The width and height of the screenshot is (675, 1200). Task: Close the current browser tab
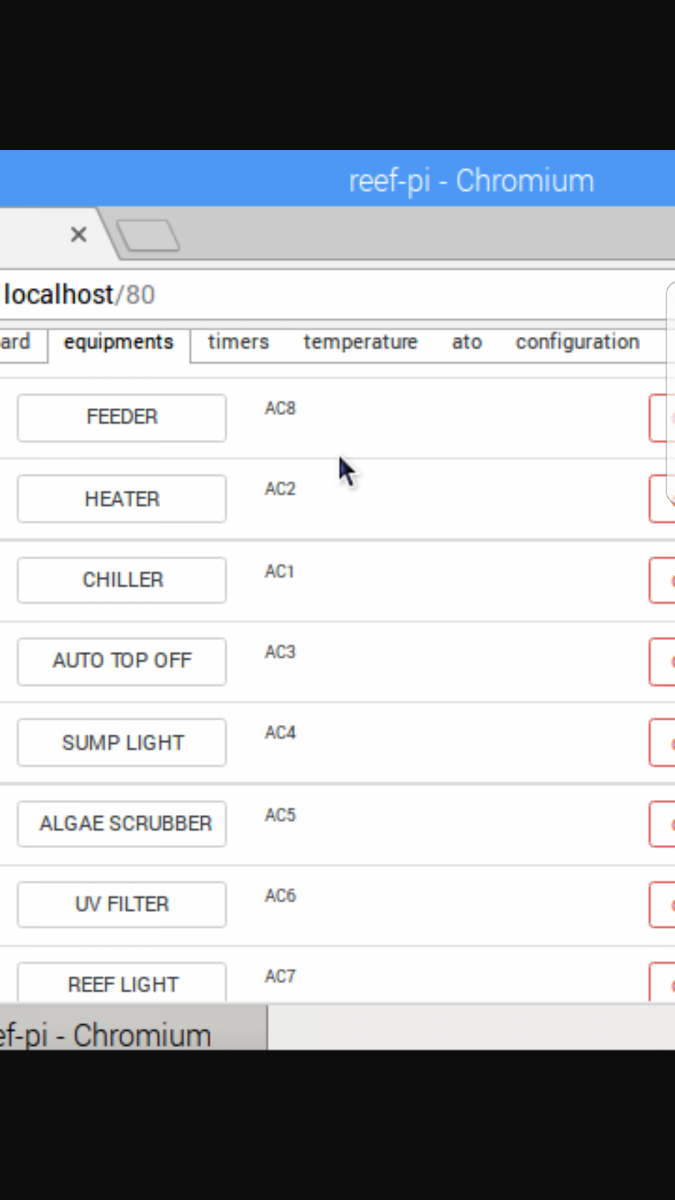[x=78, y=235]
